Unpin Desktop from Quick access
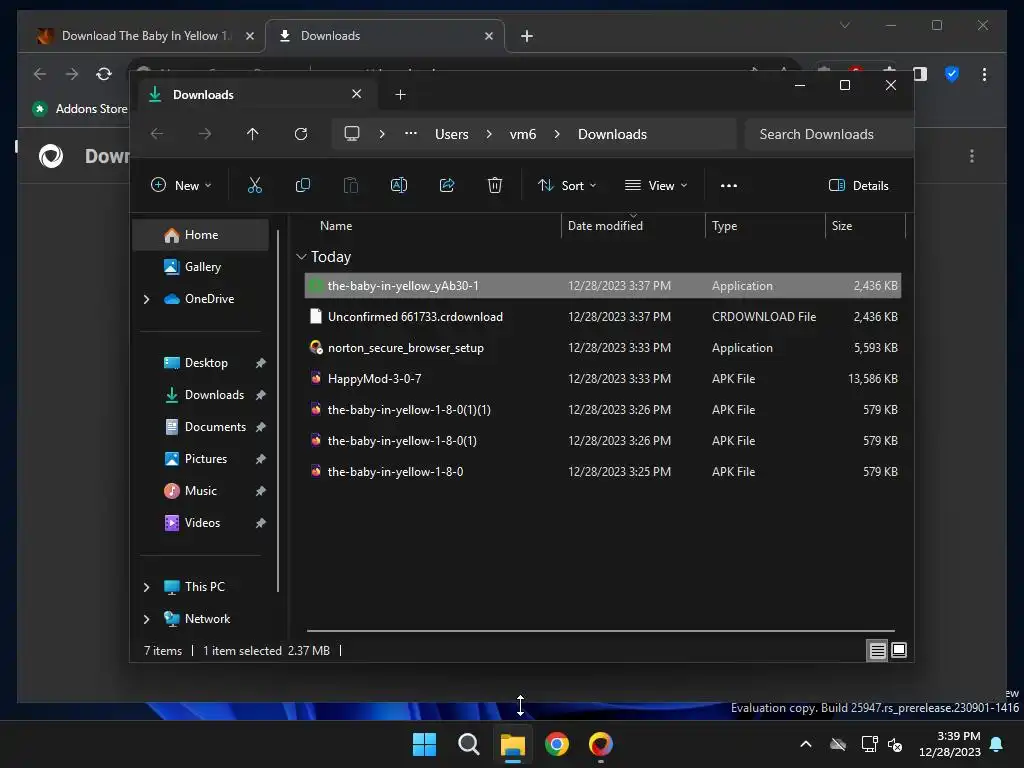This screenshot has width=1024, height=768. (261, 363)
